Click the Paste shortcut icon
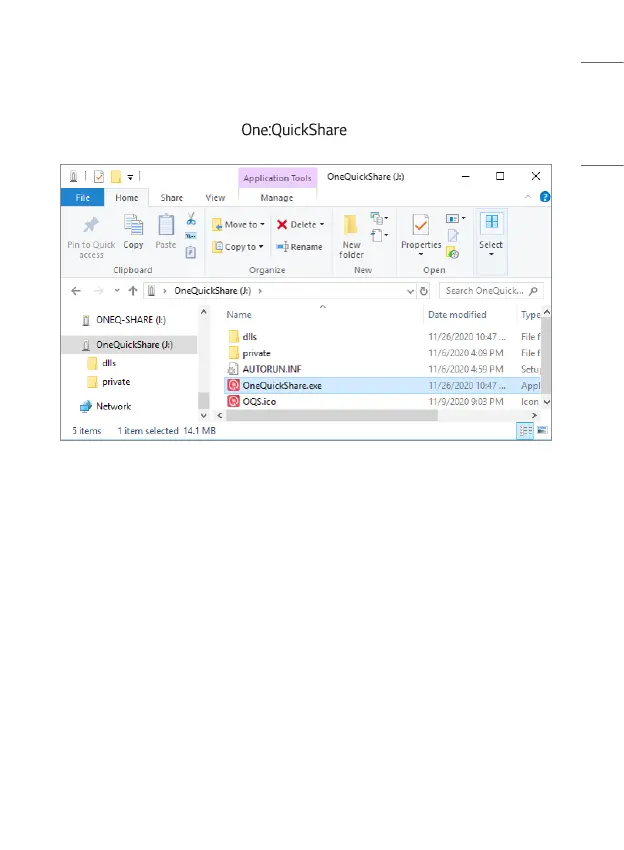This screenshot has height=850, width=624. pyautogui.click(x=191, y=252)
